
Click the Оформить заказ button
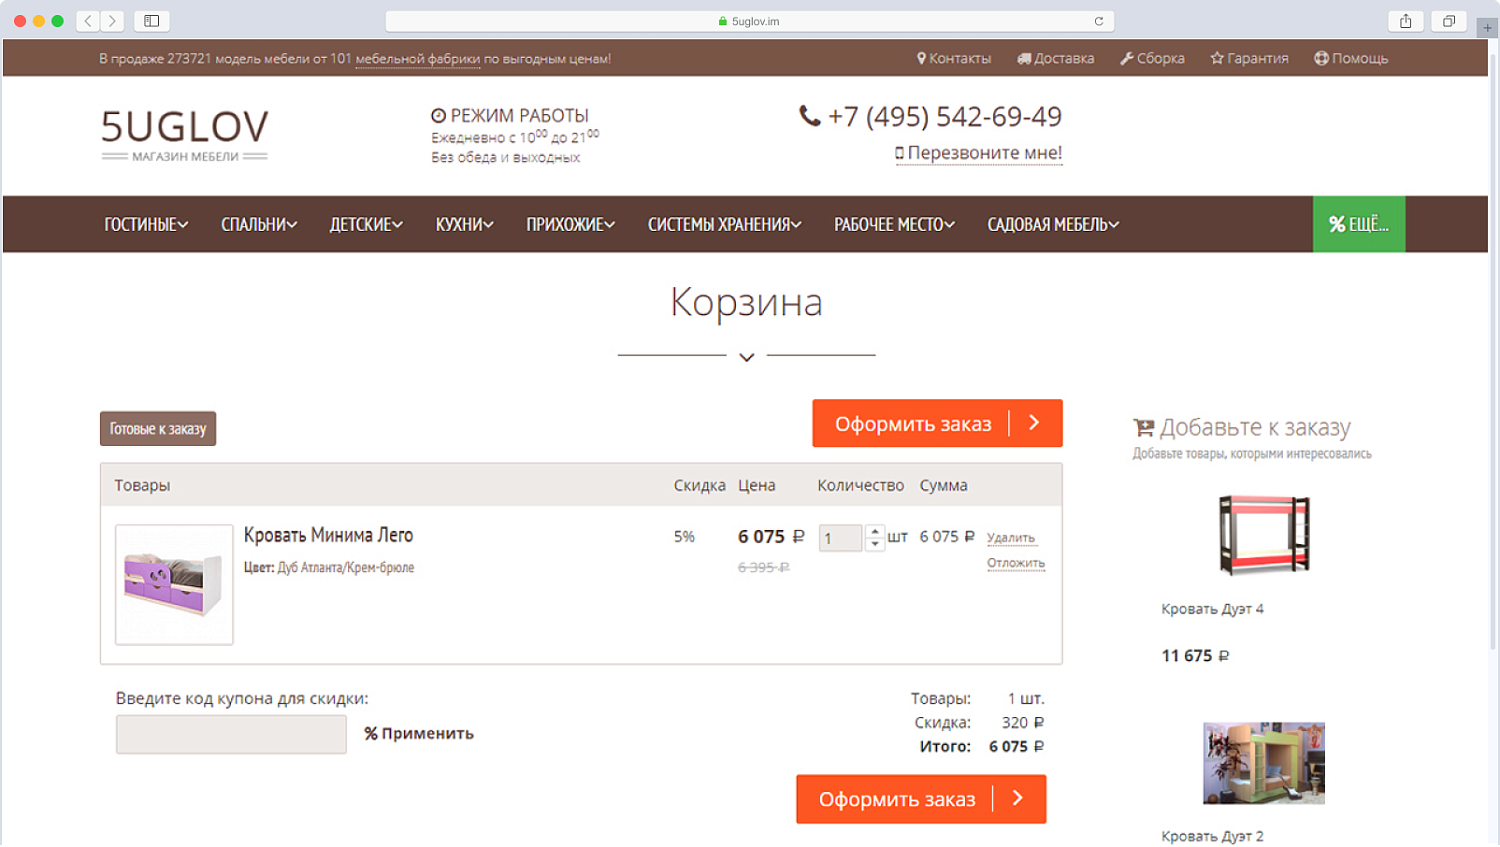coord(937,423)
